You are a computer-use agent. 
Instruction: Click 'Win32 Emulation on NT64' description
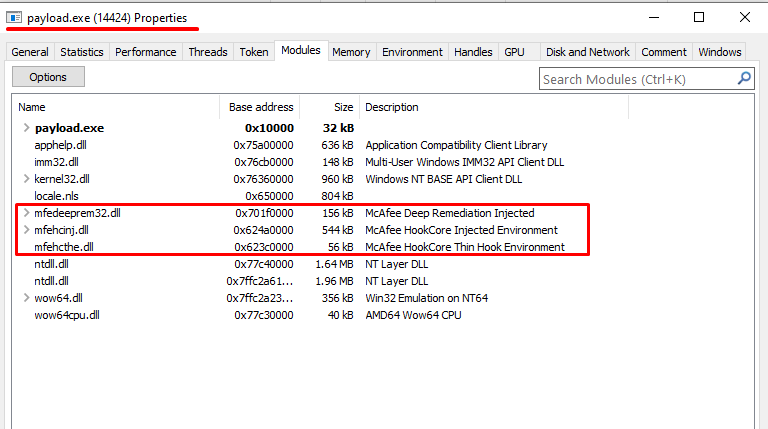427,298
